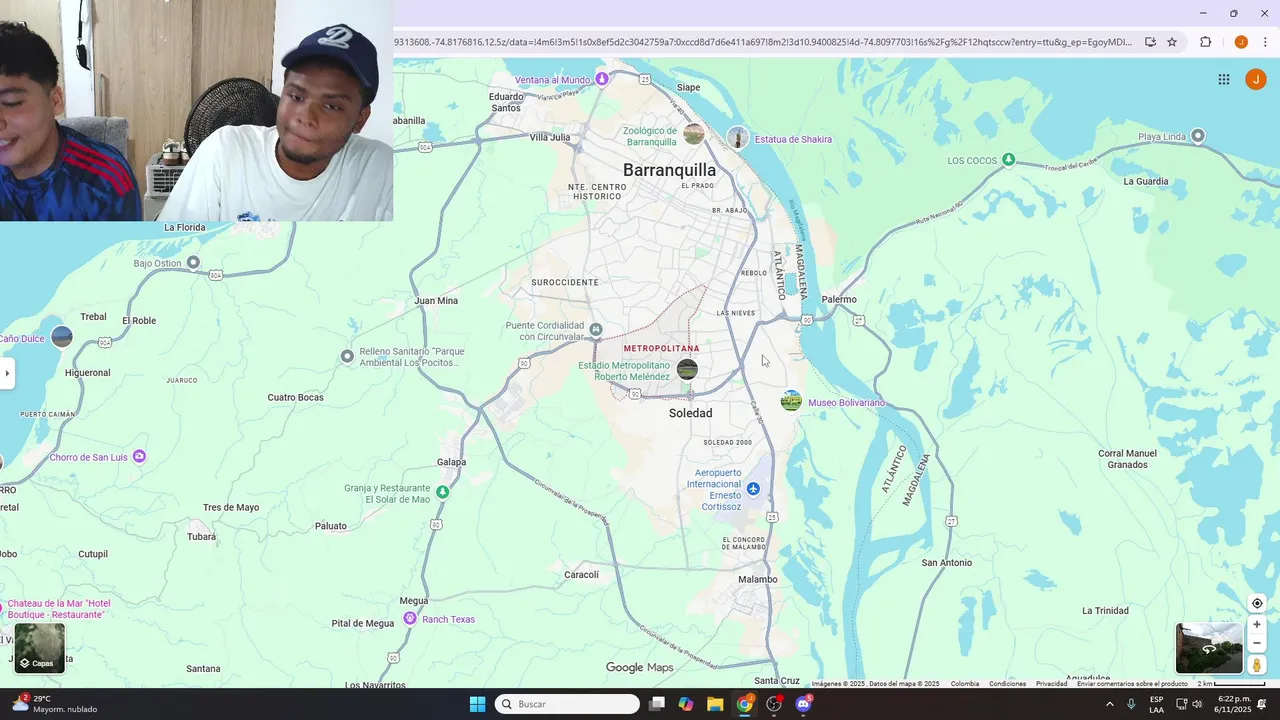Open the ESP LAA language switcher

click(x=1156, y=704)
